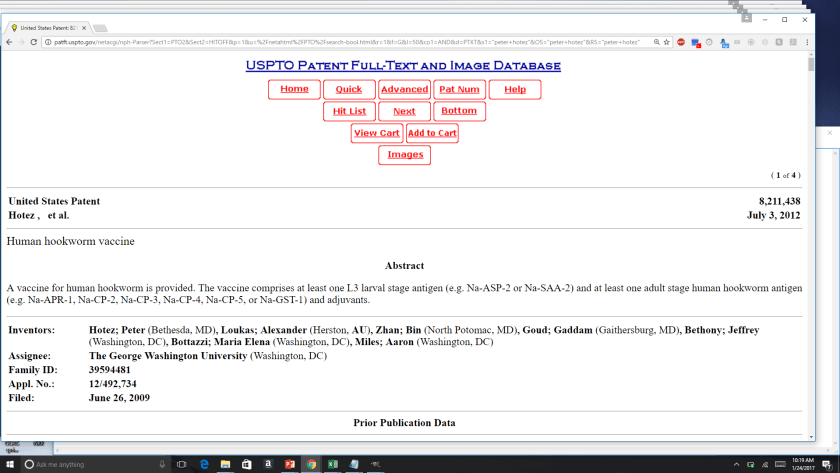Image resolution: width=840 pixels, height=473 pixels.
Task: Open the Windows Store from taskbar
Action: (246, 464)
